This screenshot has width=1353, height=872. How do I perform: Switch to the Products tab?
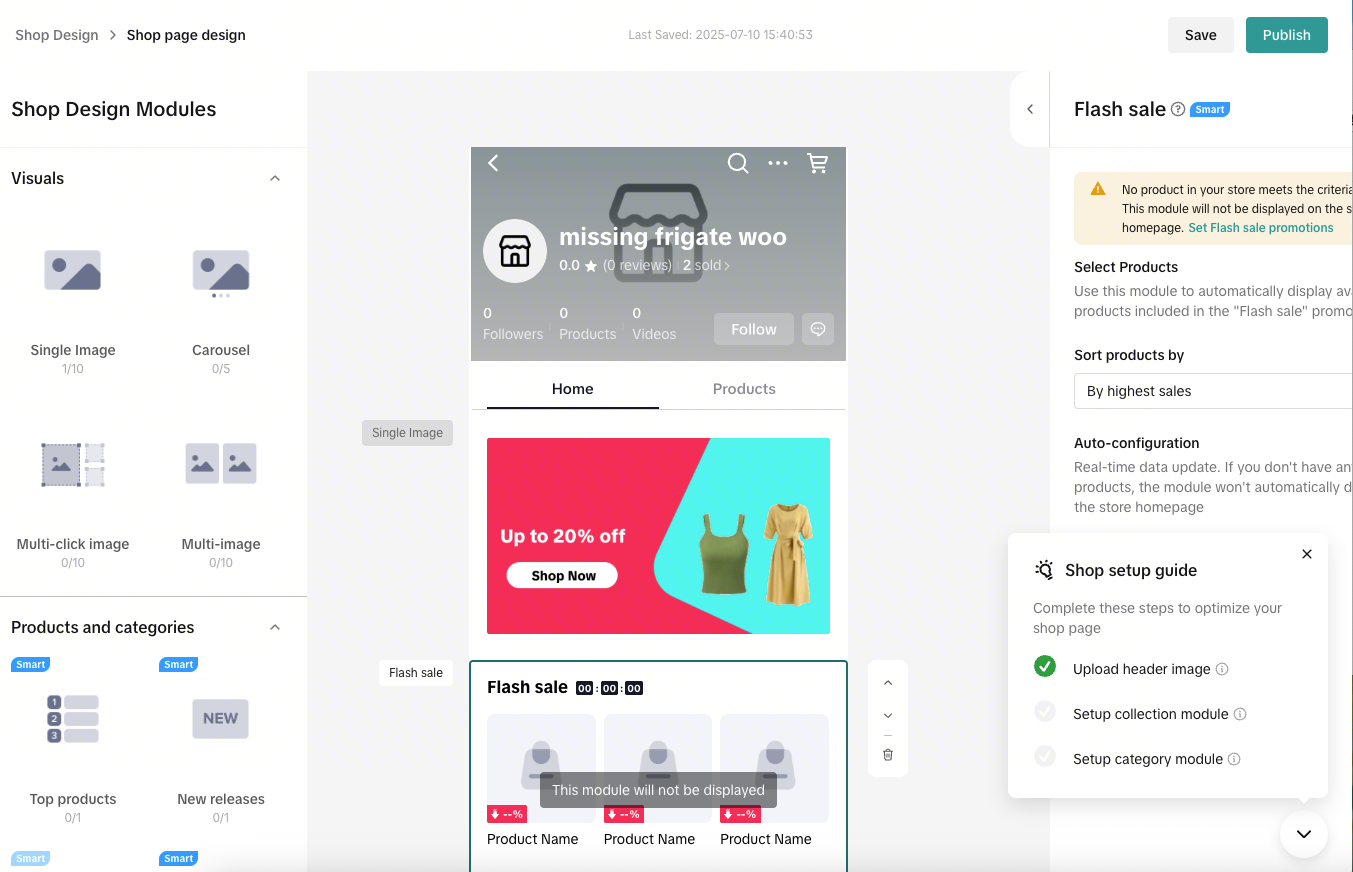pos(744,389)
